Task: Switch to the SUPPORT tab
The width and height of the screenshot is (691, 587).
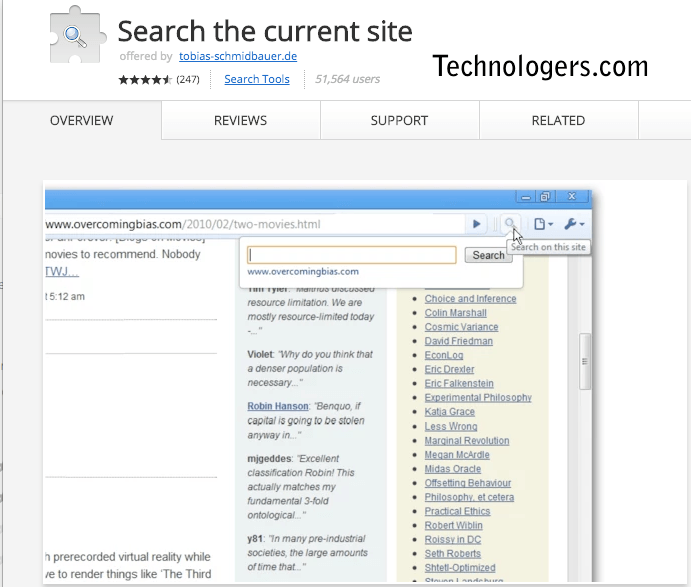Action: pyautogui.click(x=399, y=120)
